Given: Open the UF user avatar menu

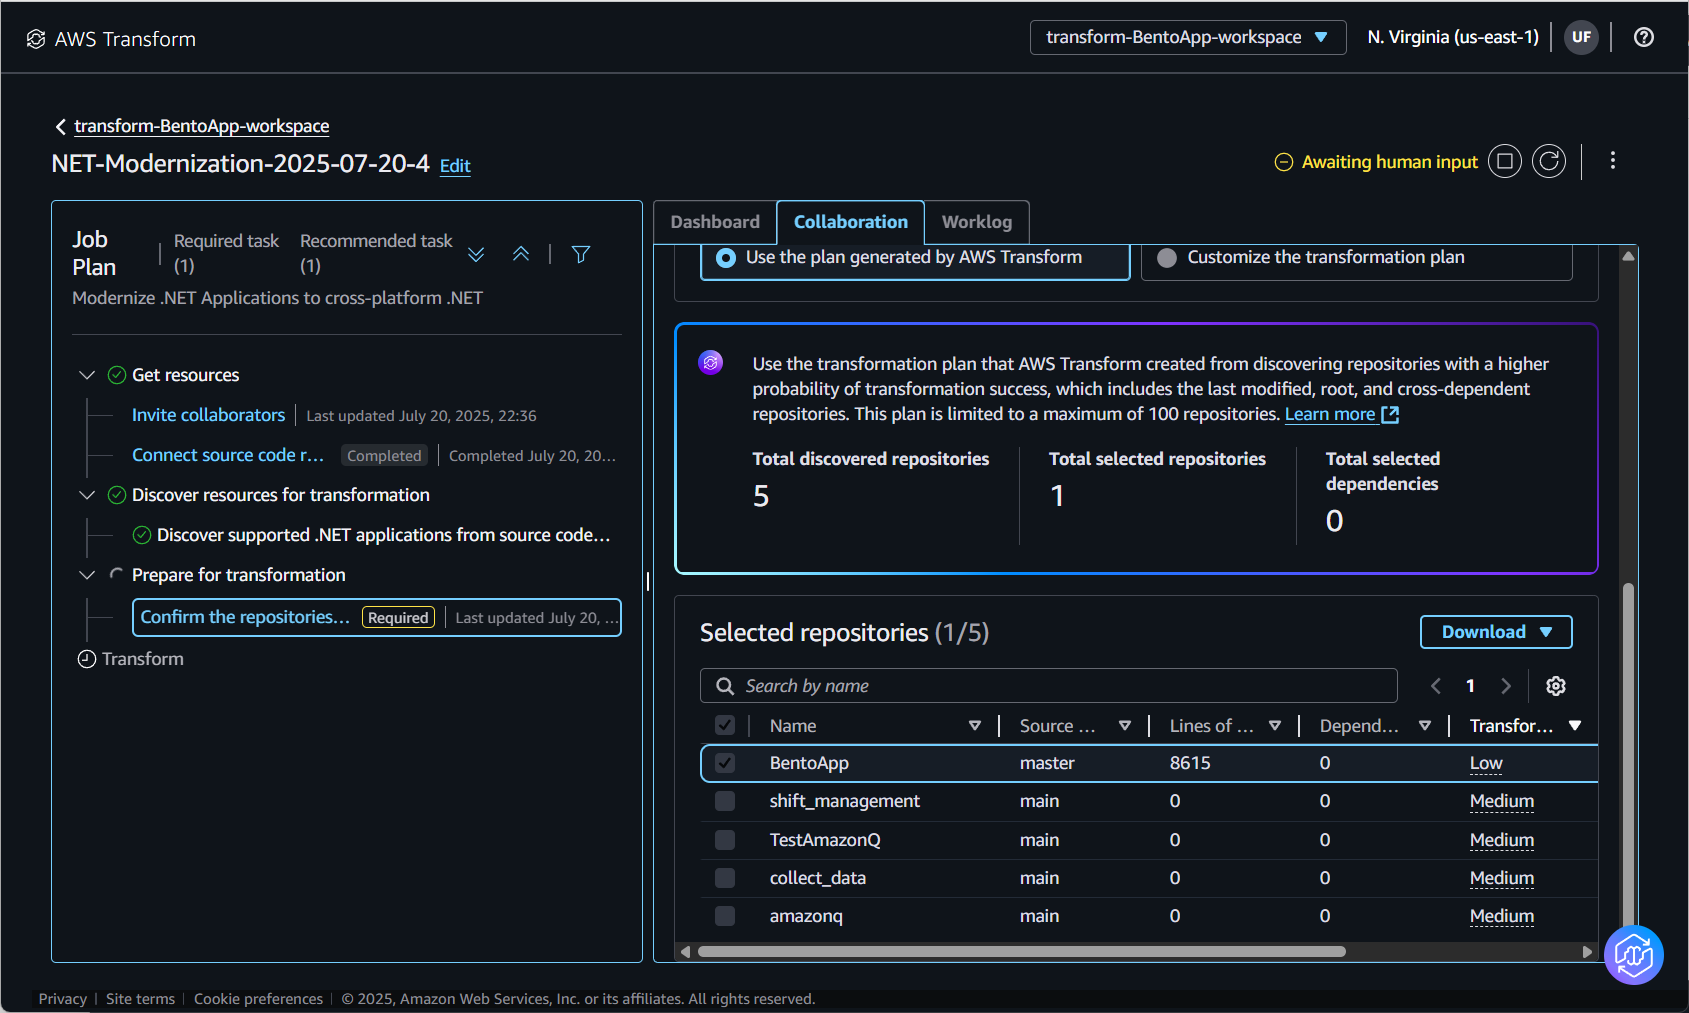Looking at the screenshot, I should 1581,37.
